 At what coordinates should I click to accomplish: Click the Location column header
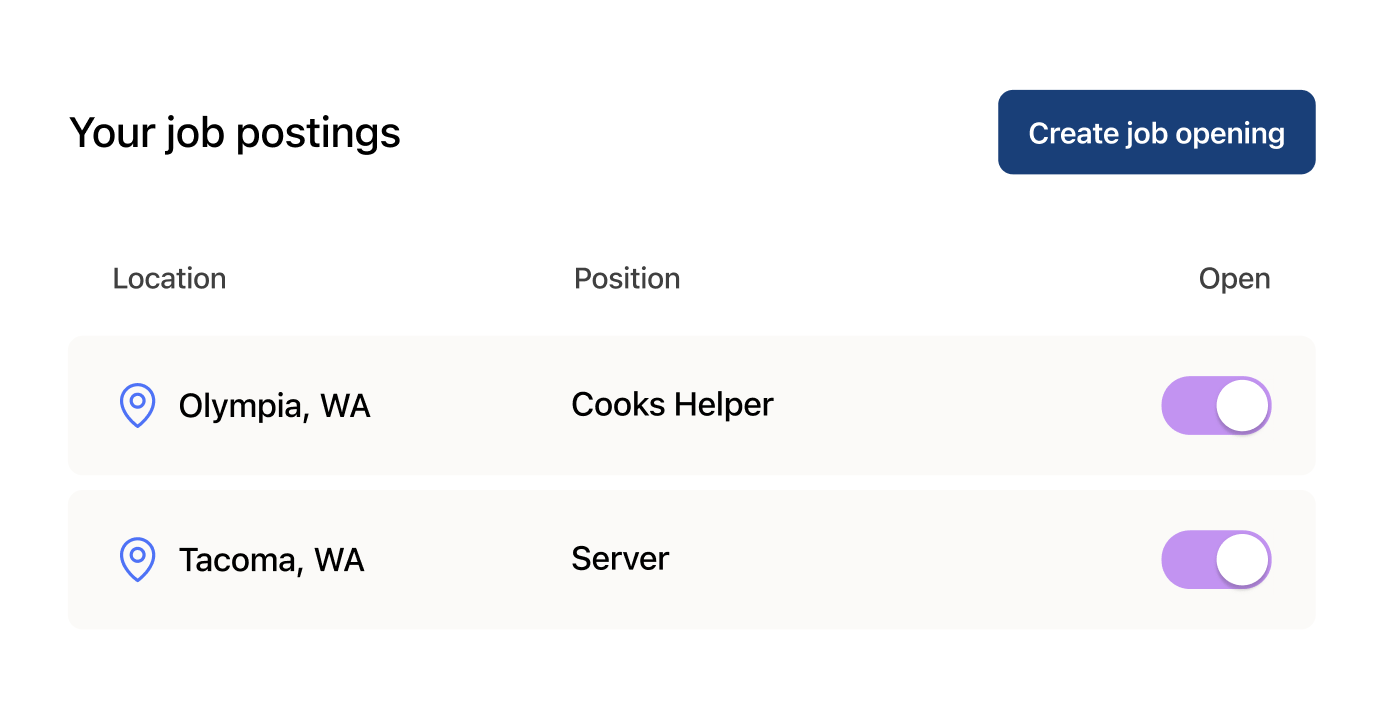169,278
